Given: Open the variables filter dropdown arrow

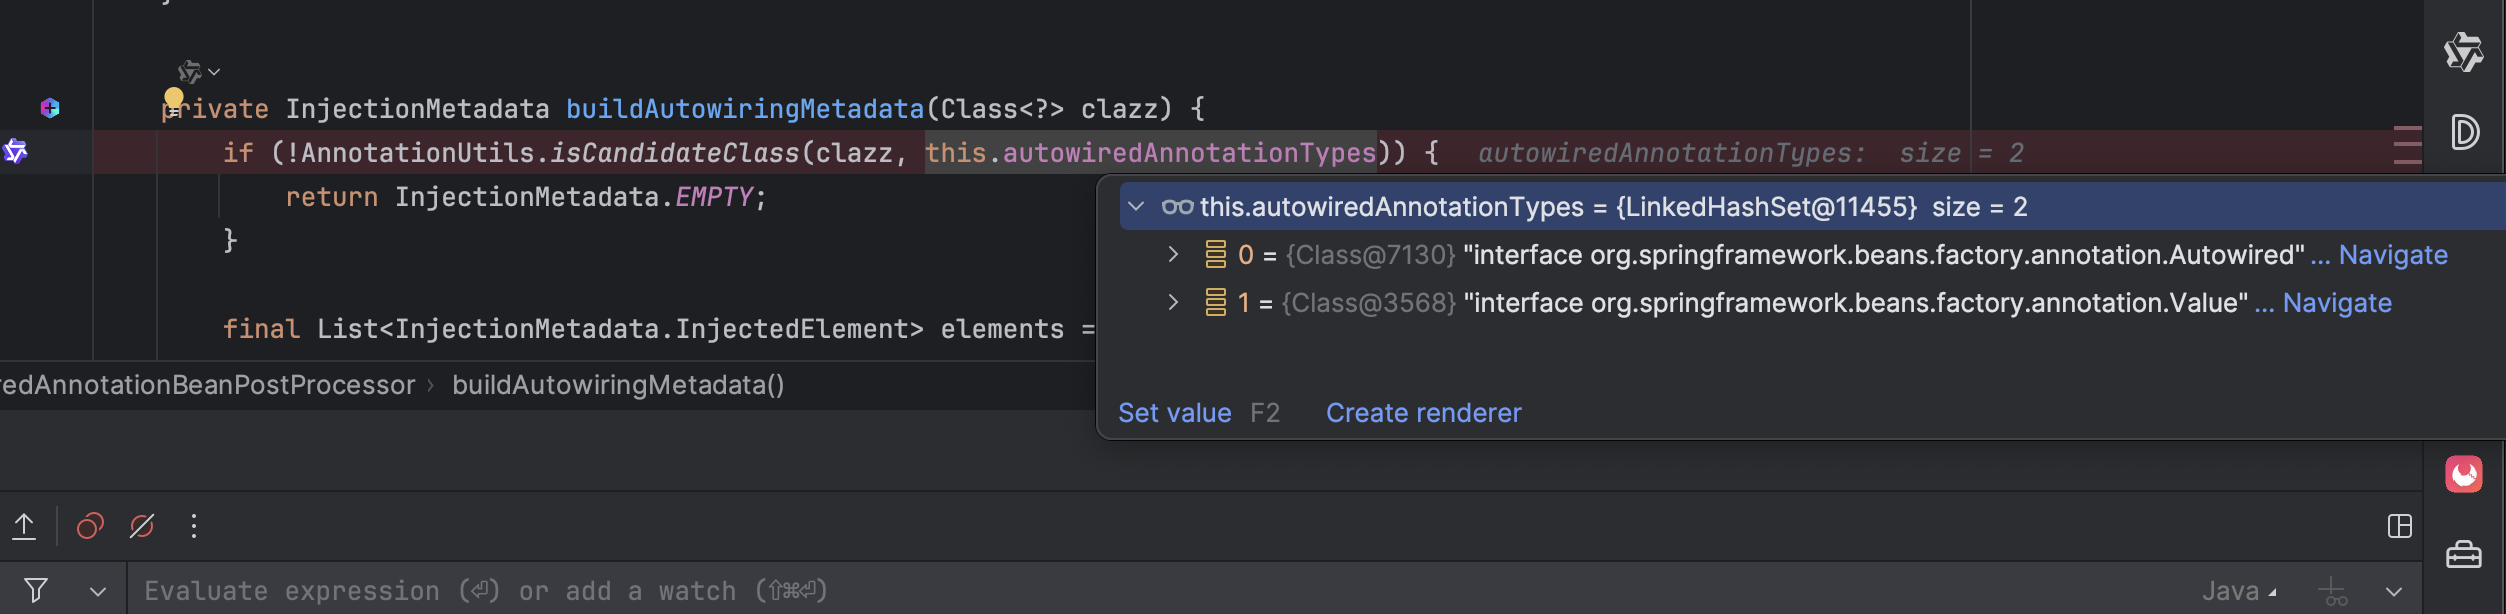Looking at the screenshot, I should pyautogui.click(x=97, y=592).
